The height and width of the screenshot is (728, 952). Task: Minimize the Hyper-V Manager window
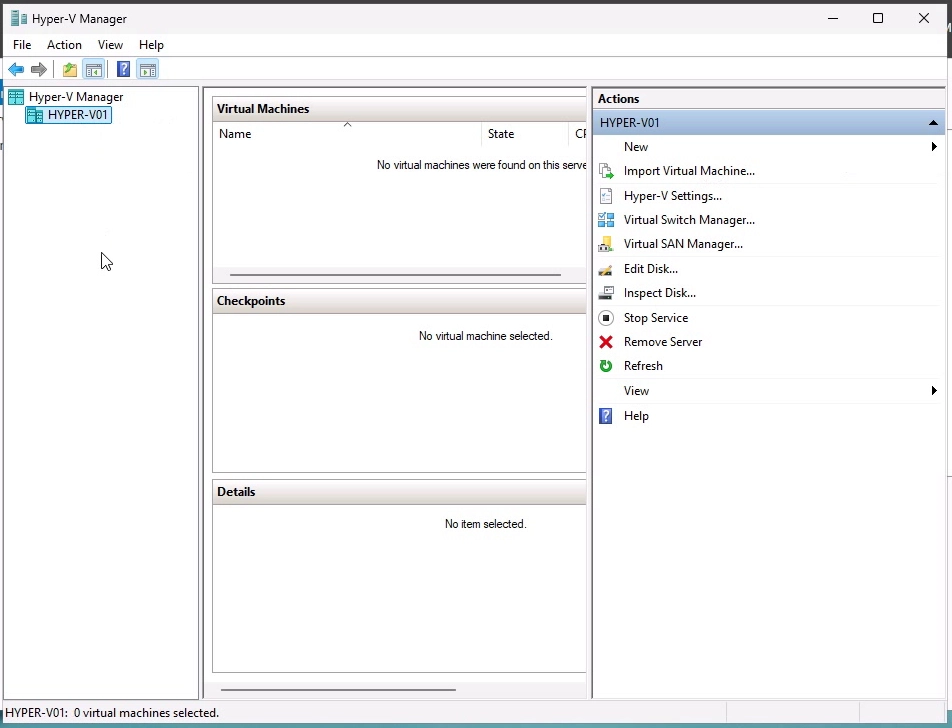coord(833,18)
